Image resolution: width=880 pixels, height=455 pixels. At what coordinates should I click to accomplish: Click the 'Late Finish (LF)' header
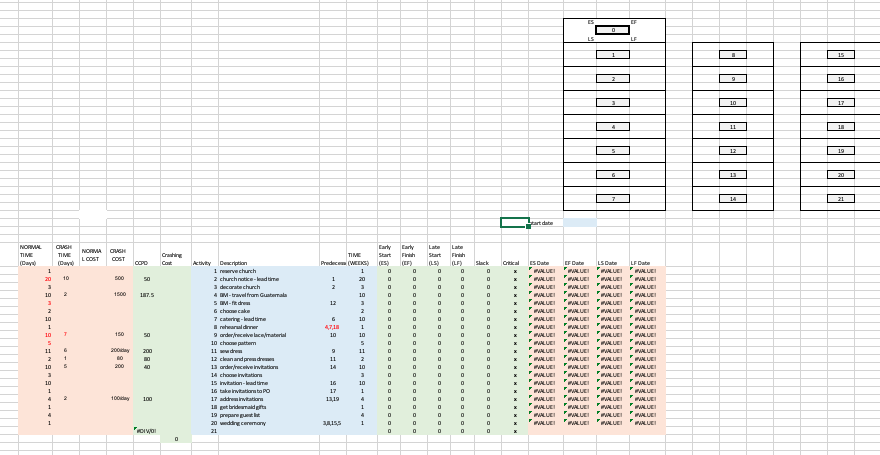tap(462, 255)
